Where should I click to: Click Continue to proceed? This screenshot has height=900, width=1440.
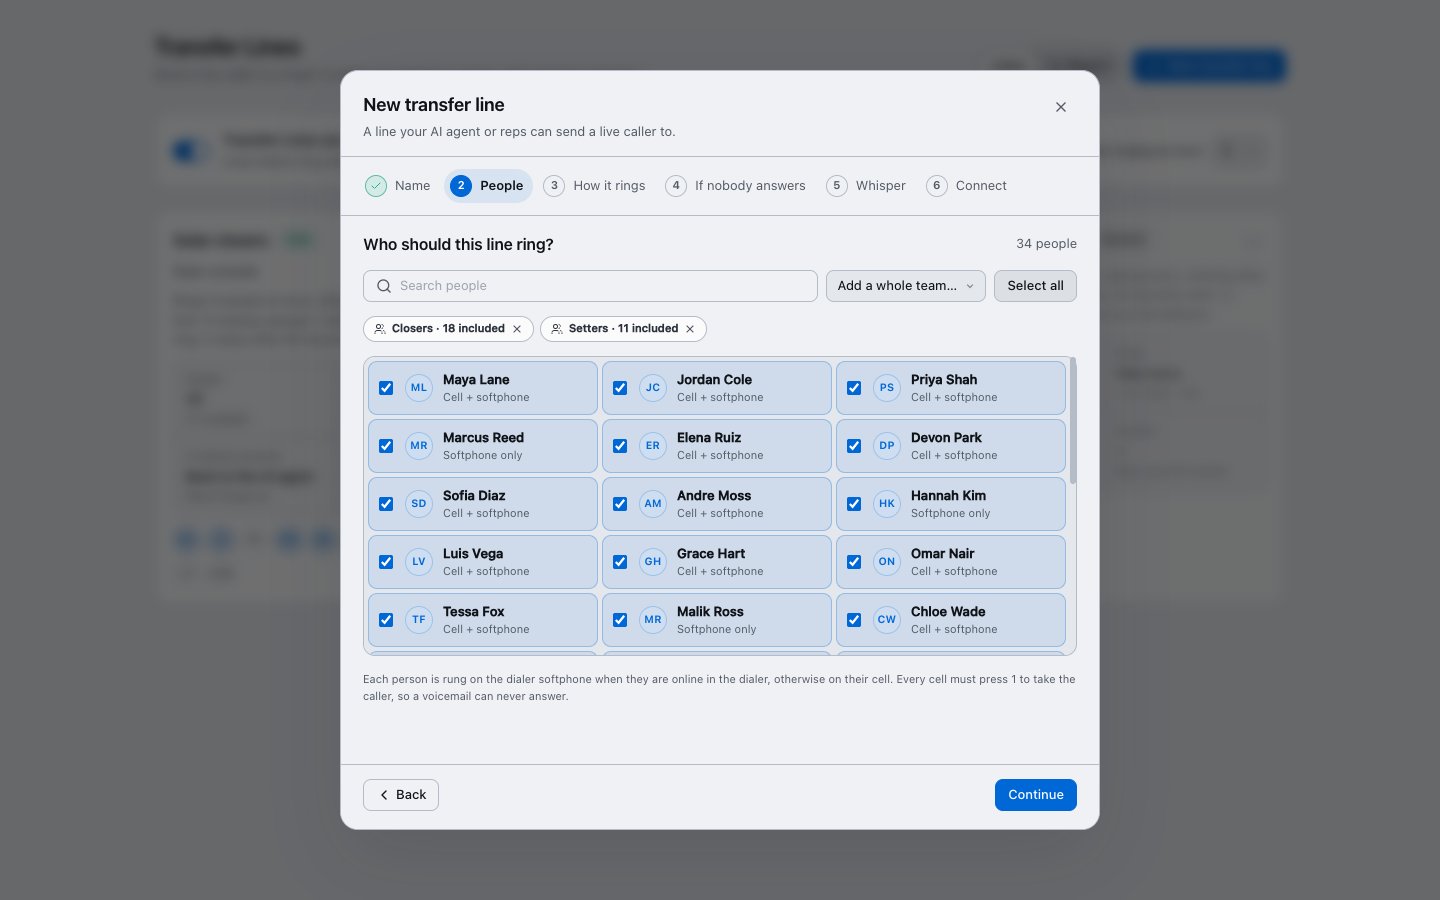1036,795
